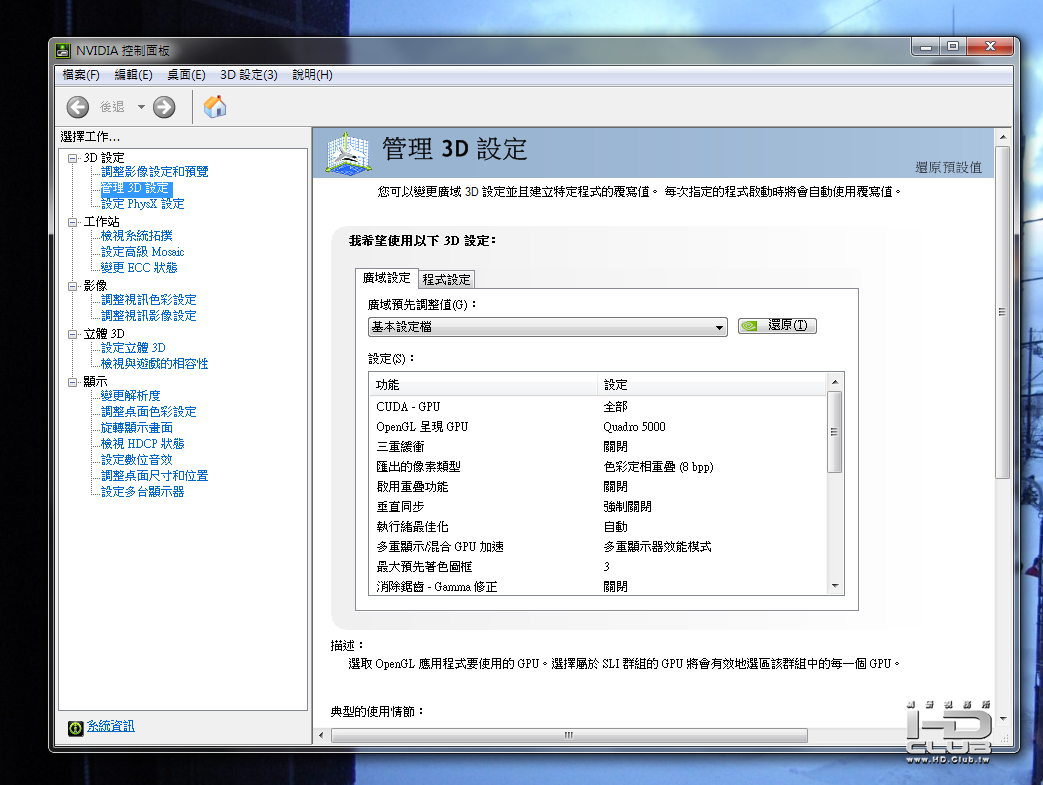Click main panel vertical scroll down arrow
The image size is (1043, 785).
pyautogui.click(x=1002, y=719)
